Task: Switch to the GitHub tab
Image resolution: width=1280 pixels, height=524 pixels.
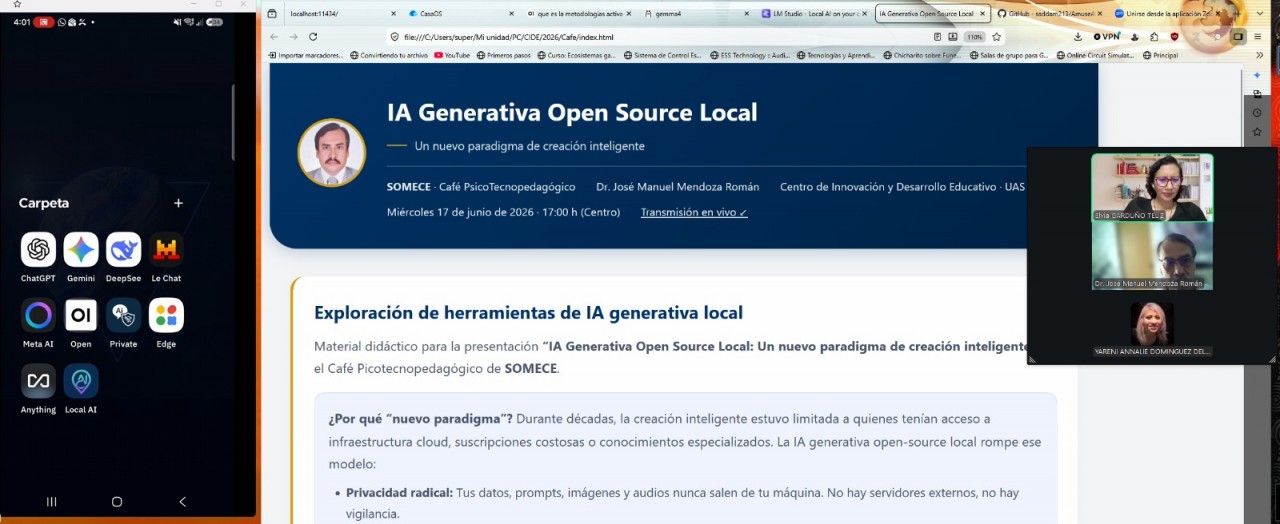Action: click(x=1048, y=14)
